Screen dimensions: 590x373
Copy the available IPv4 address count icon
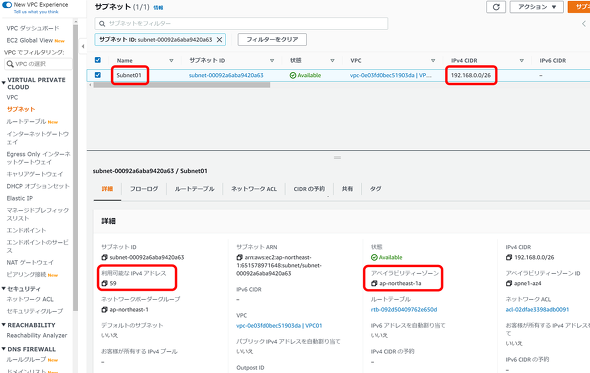tap(104, 283)
